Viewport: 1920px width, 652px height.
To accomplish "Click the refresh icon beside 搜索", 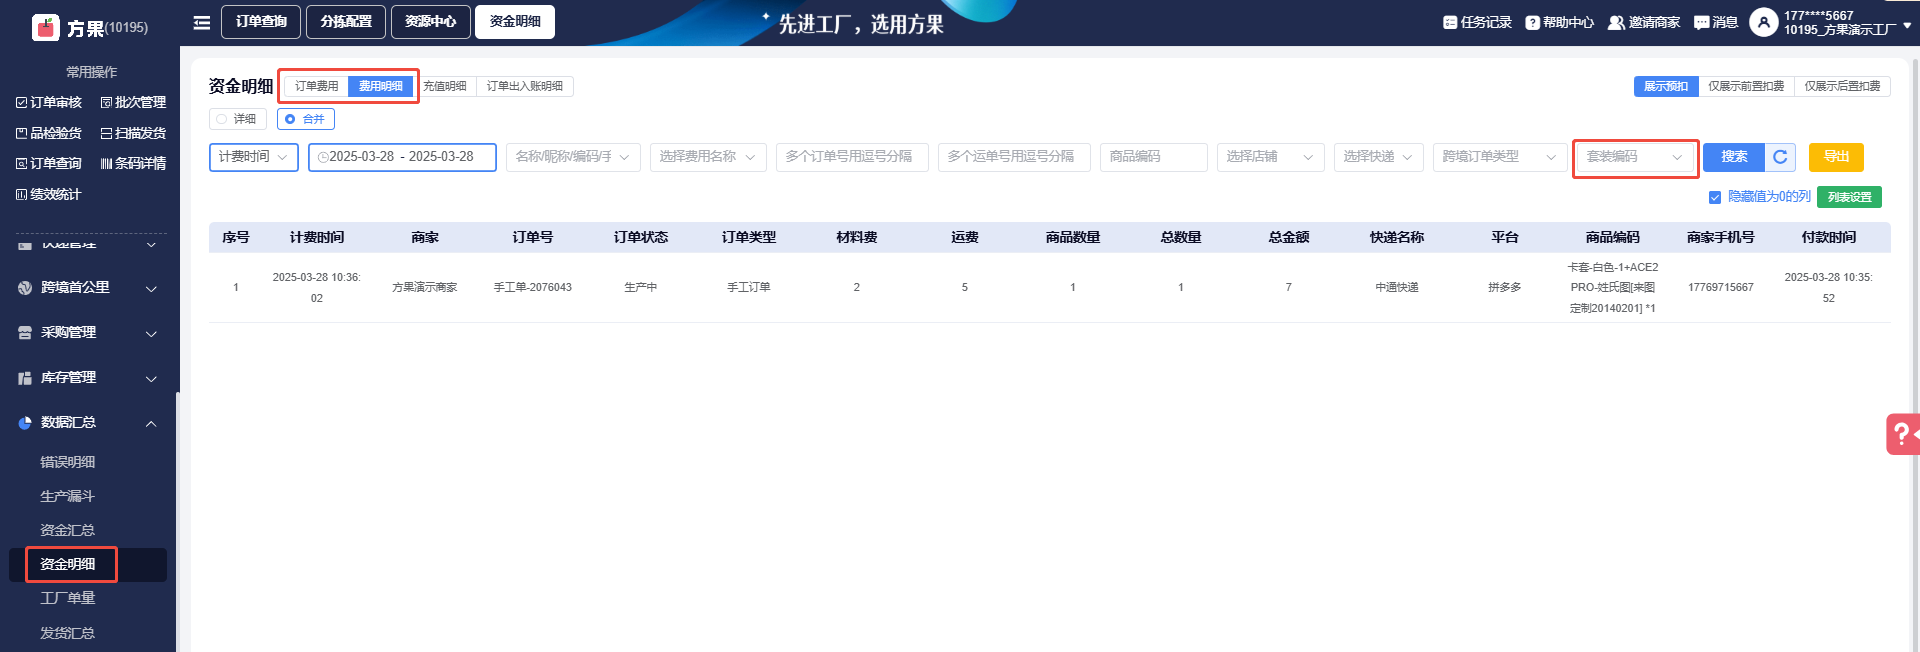I will [x=1780, y=157].
